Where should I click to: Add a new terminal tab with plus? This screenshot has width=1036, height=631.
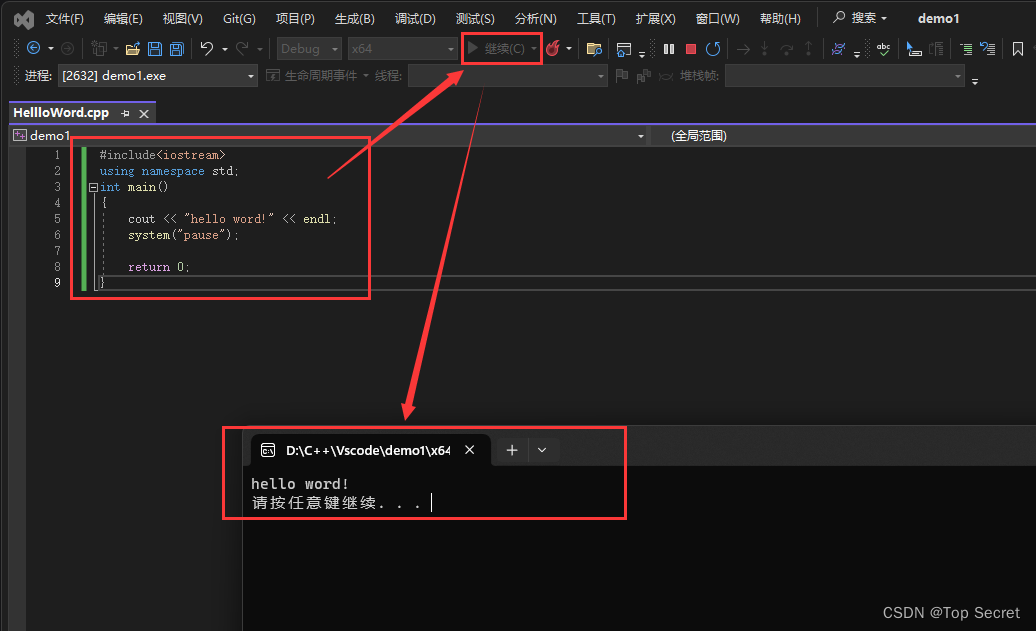click(x=512, y=451)
